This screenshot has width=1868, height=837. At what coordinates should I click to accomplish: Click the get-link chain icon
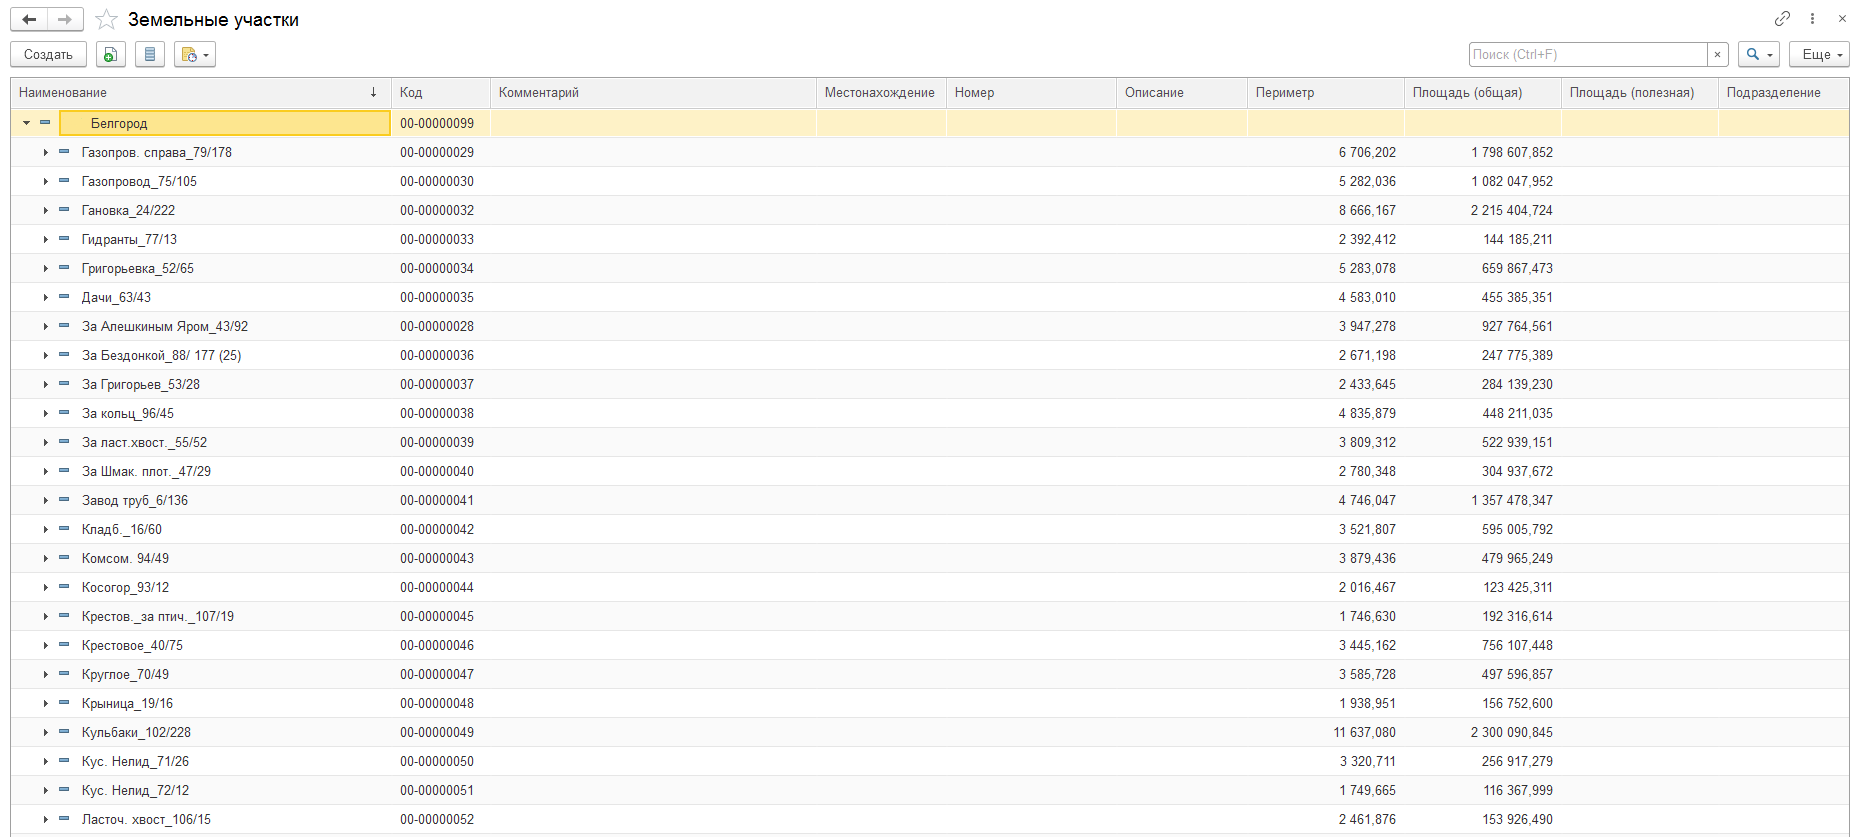(x=1782, y=19)
